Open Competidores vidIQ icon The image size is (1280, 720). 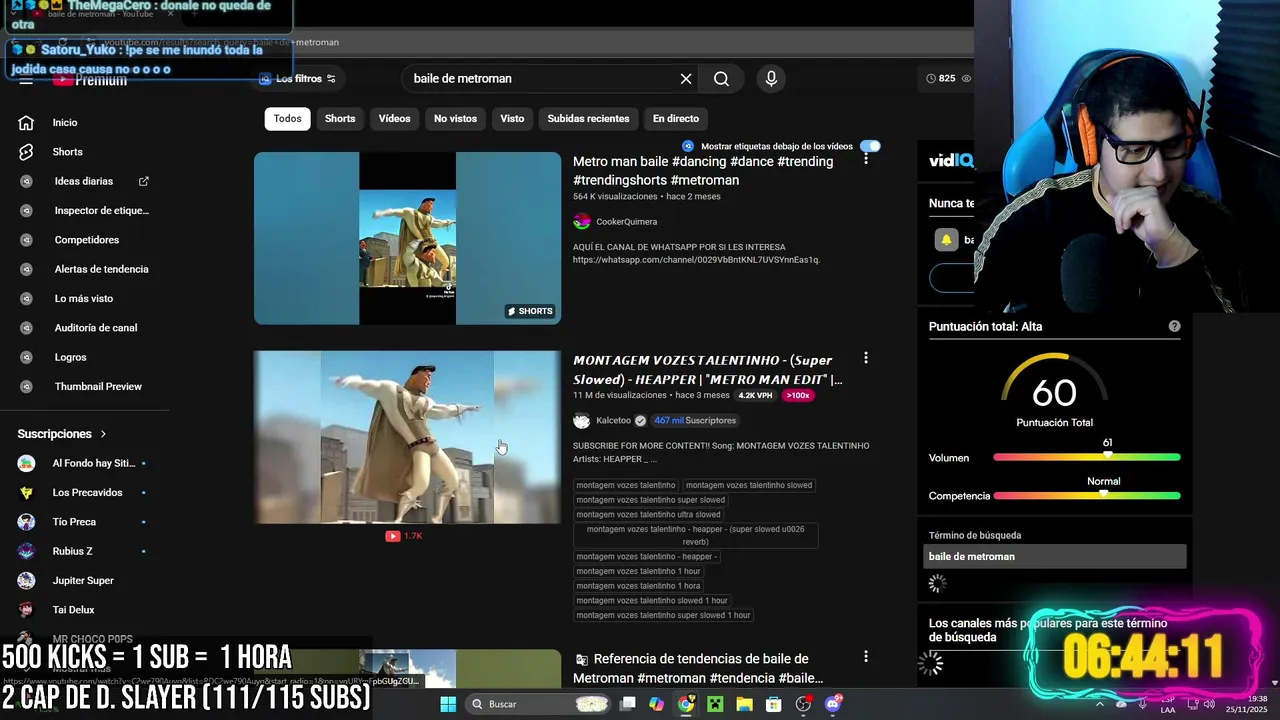[27, 240]
